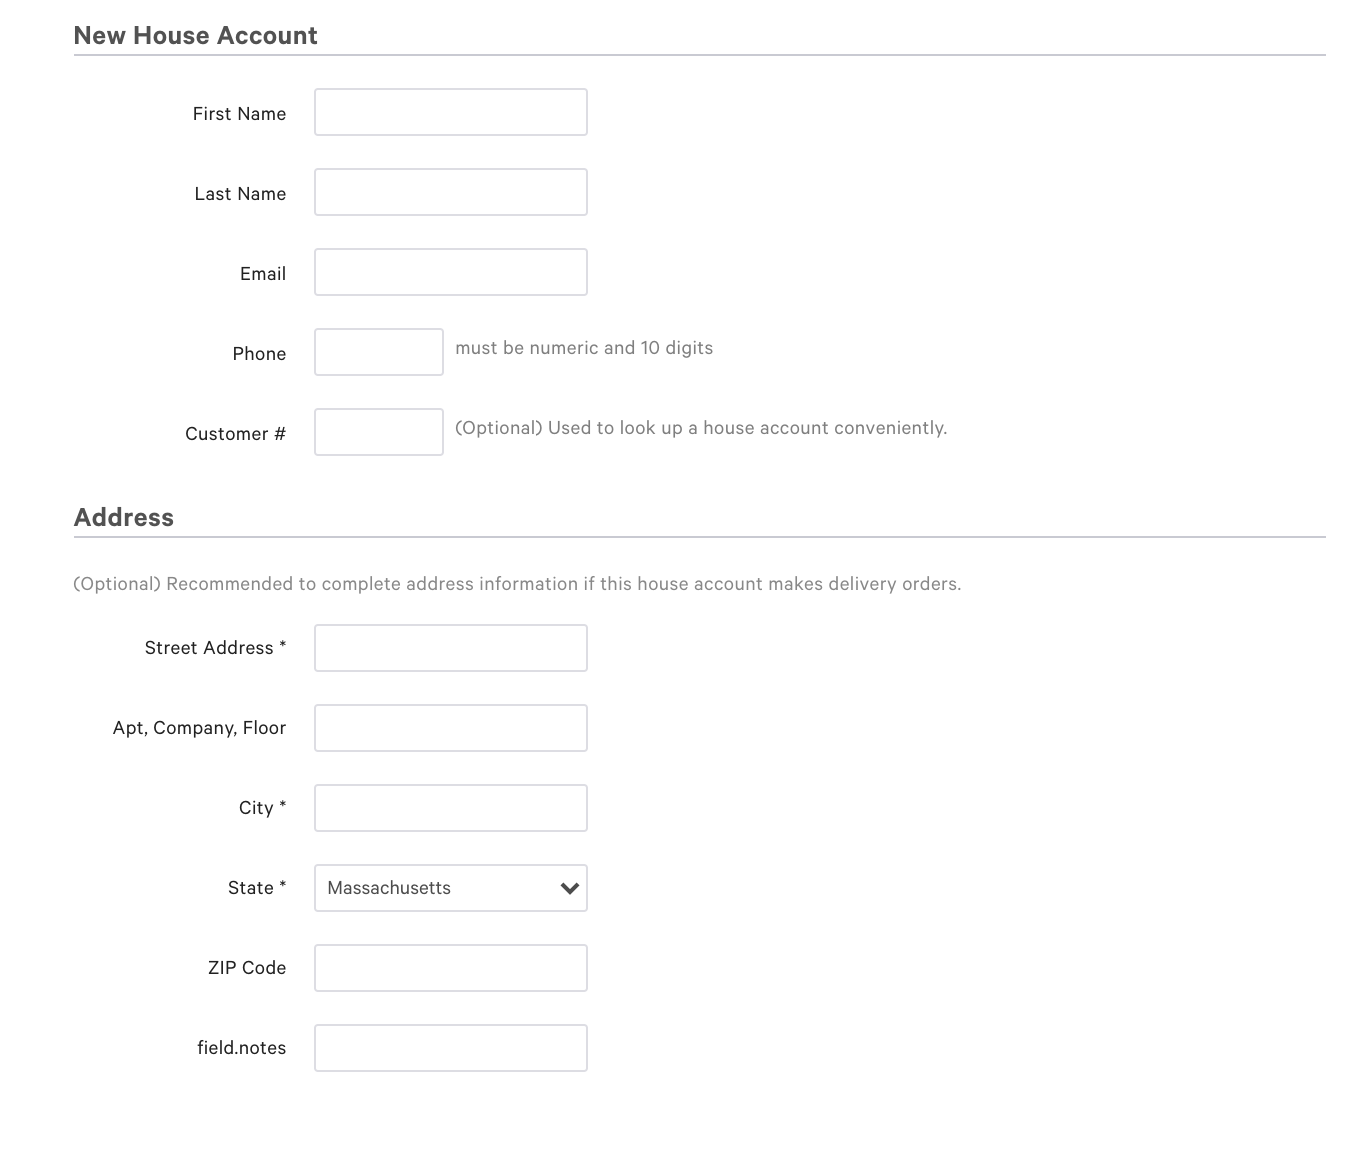Click the Email input field
The width and height of the screenshot is (1370, 1156).
coord(450,272)
